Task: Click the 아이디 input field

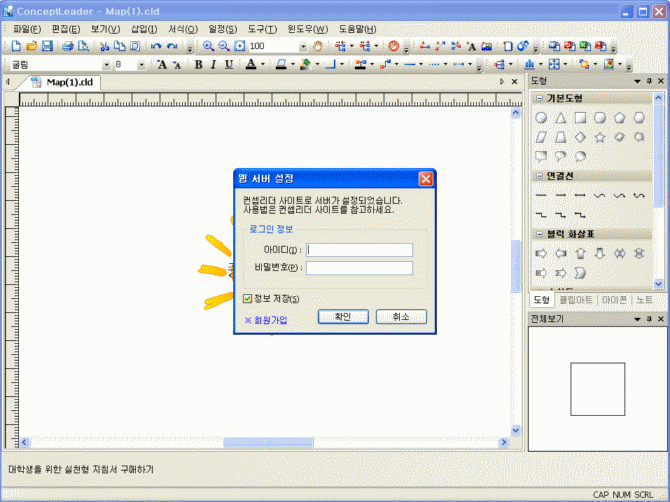Action: point(359,250)
